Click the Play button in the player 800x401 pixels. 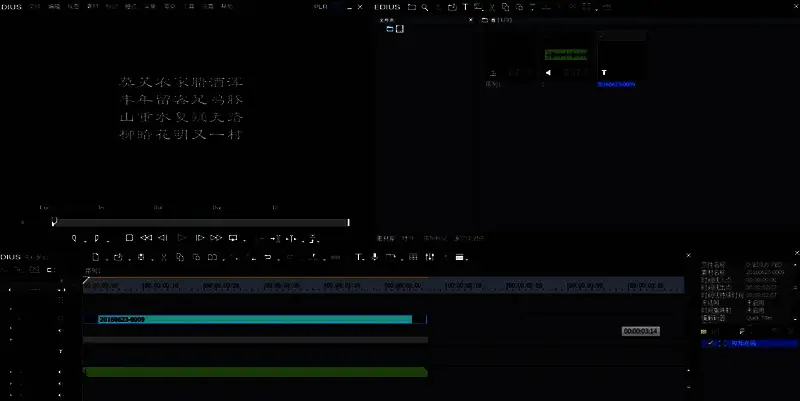tap(181, 238)
